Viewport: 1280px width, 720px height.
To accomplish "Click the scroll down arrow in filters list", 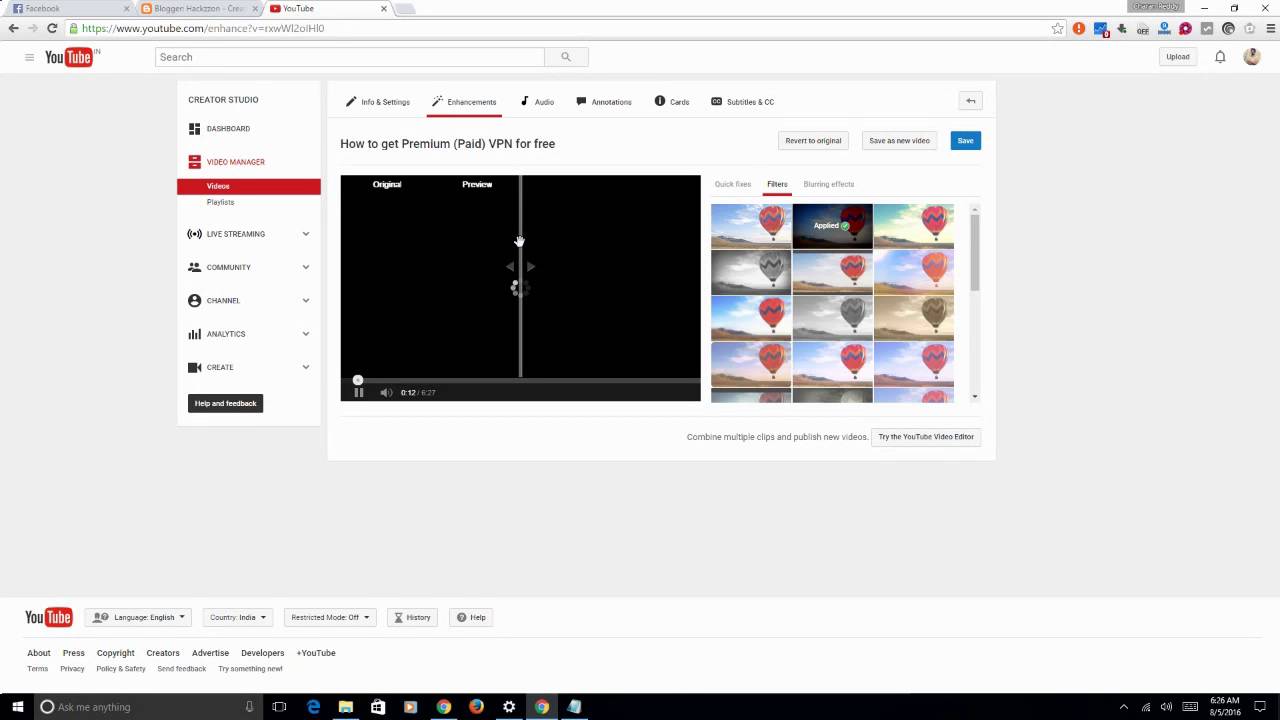I will (975, 397).
